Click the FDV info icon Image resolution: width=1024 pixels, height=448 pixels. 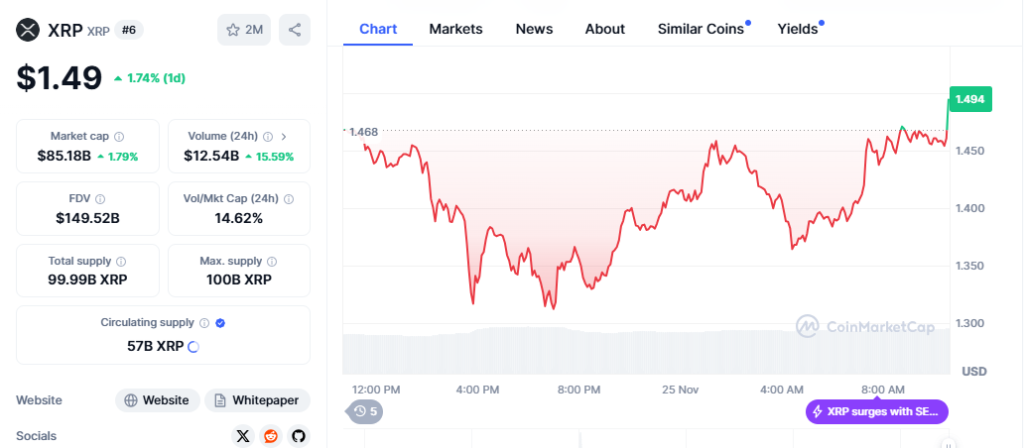click(x=100, y=199)
